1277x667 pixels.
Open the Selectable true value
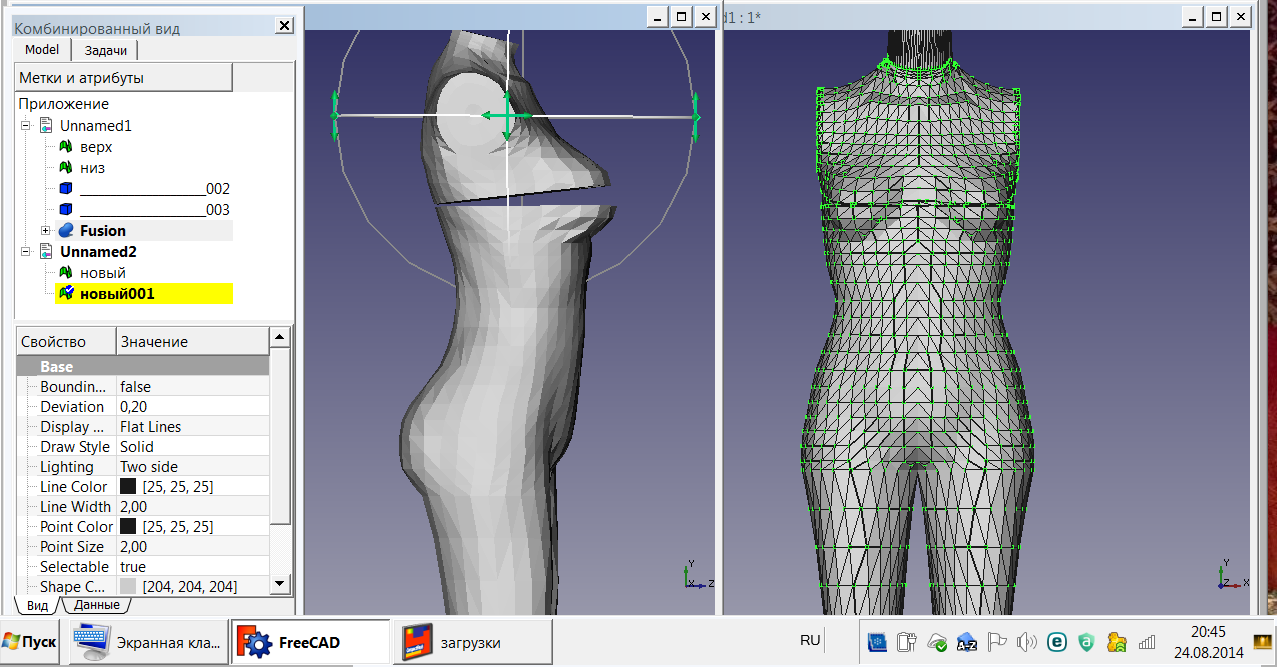[x=193, y=566]
